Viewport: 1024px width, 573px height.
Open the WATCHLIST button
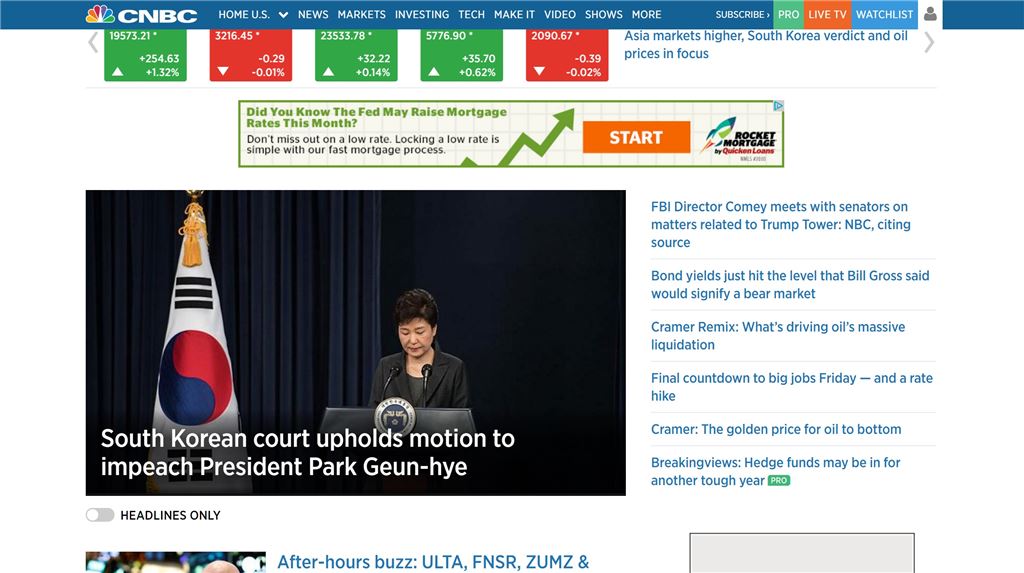884,15
